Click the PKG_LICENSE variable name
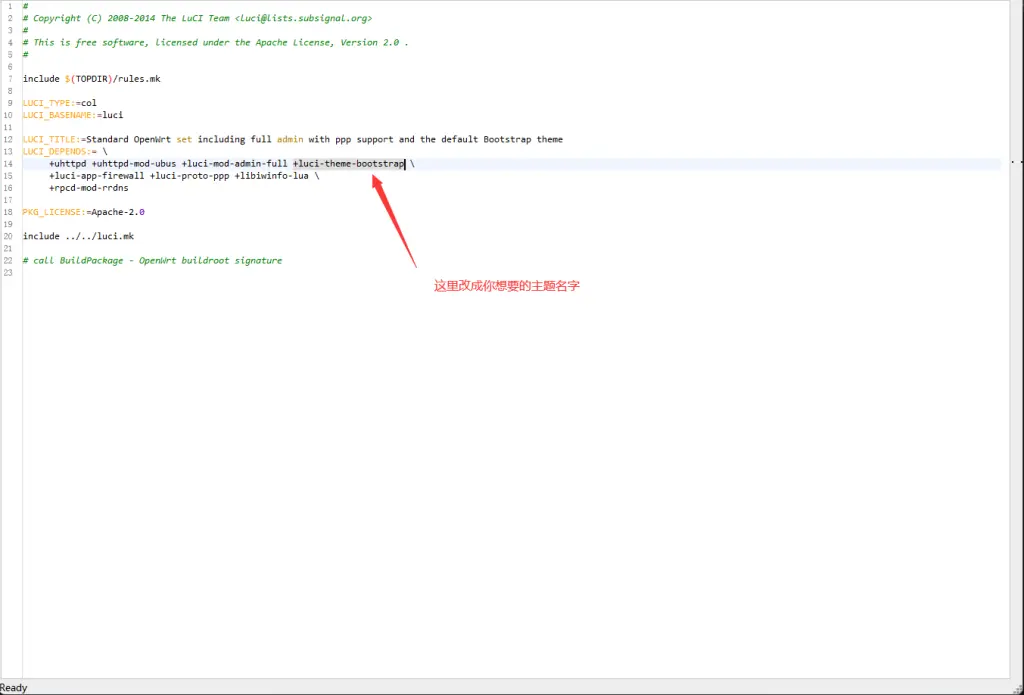This screenshot has height=695, width=1024. [x=52, y=212]
